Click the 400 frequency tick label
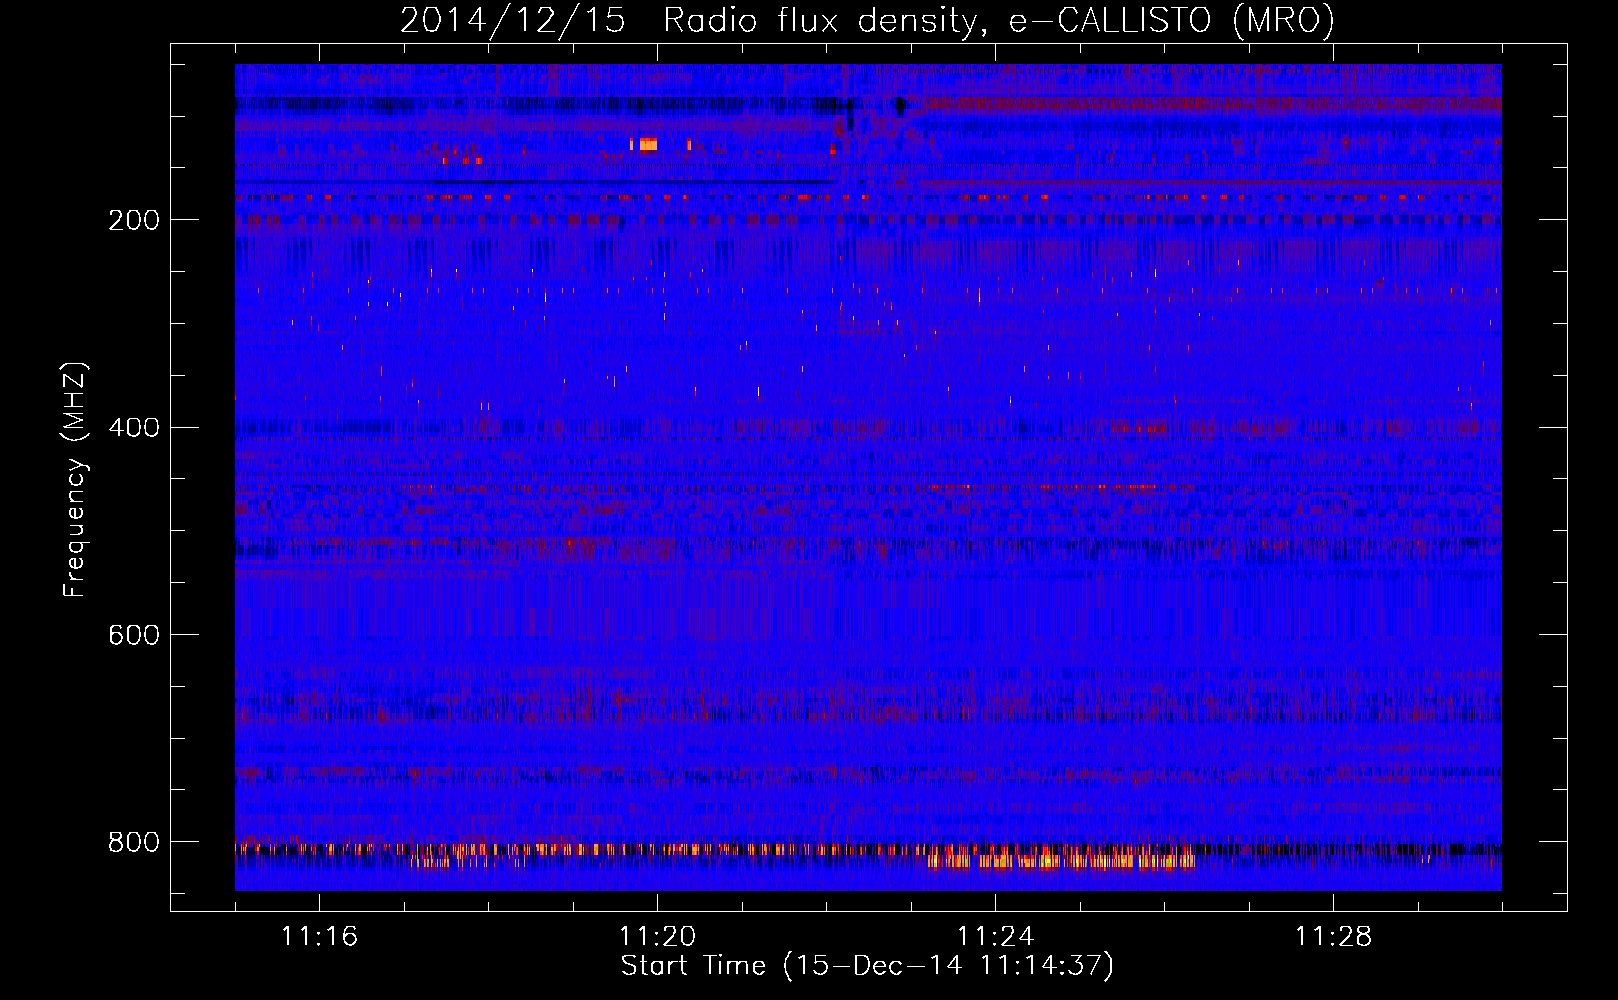 coord(134,428)
